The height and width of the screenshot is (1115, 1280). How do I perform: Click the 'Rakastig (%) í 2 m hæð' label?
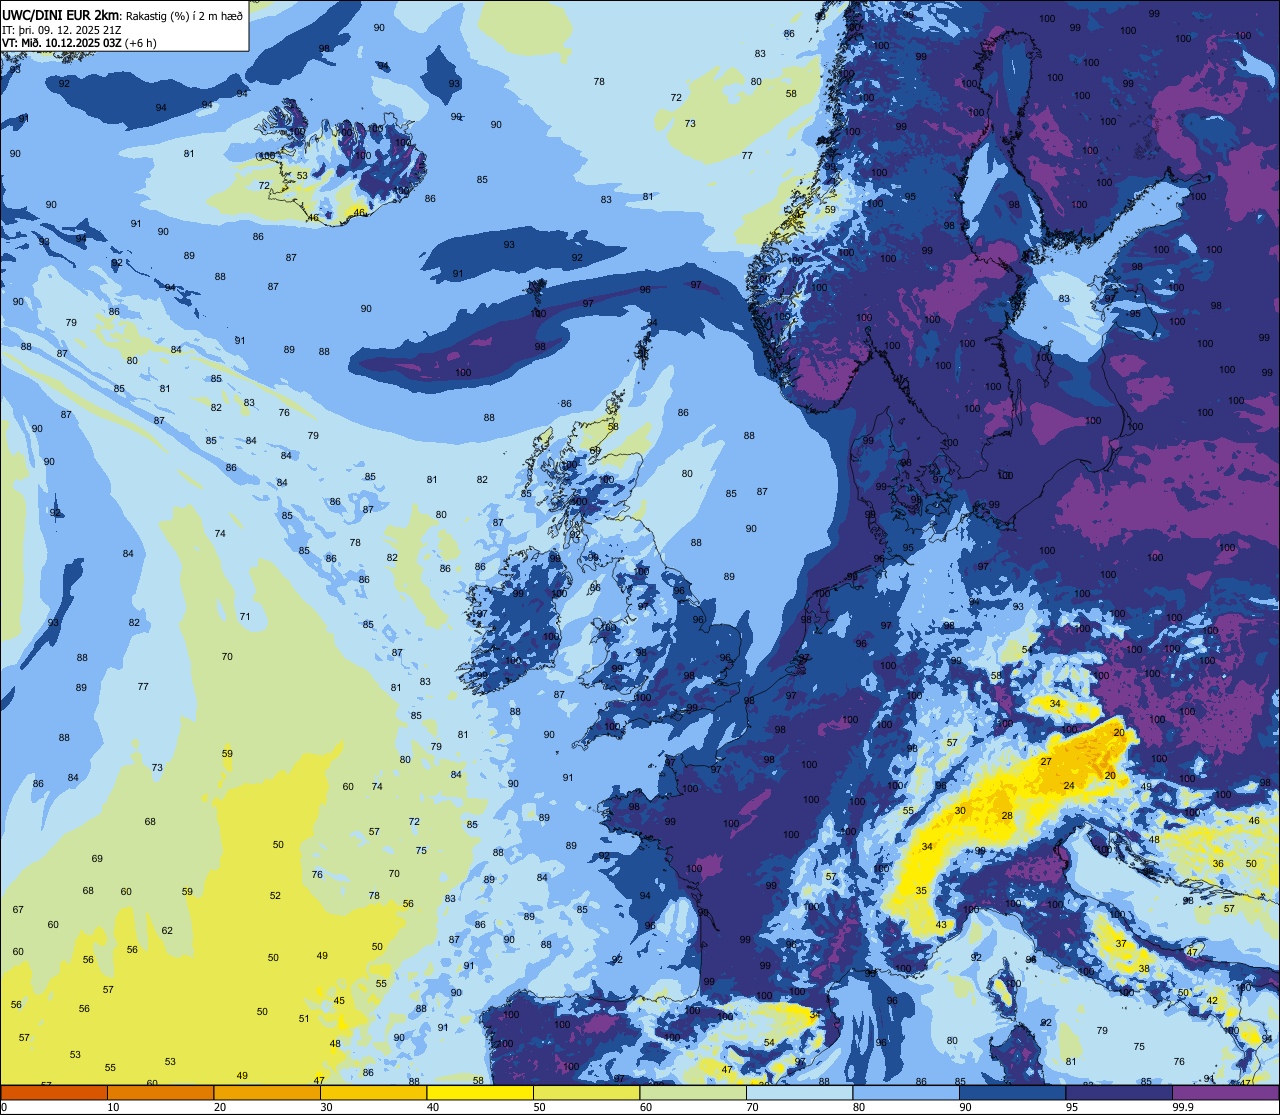click(184, 14)
